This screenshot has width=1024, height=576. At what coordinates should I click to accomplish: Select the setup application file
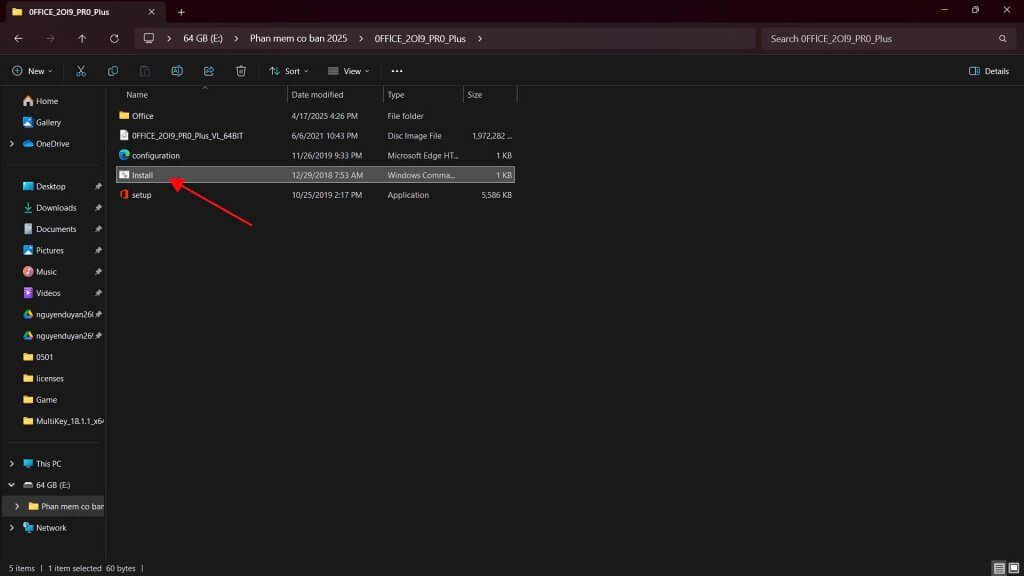tap(142, 195)
